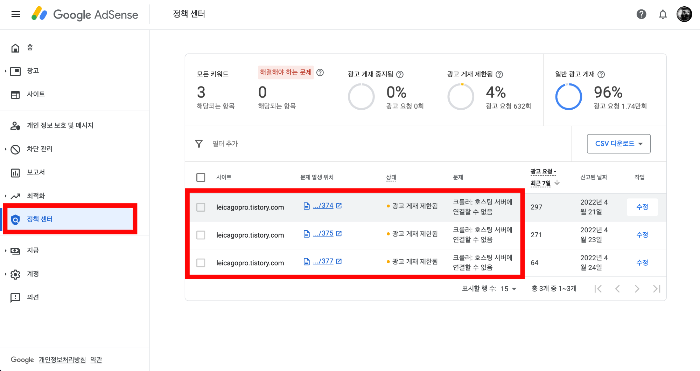Open the CSV 다운로드 dropdown
This screenshot has width=700, height=371.
point(619,144)
